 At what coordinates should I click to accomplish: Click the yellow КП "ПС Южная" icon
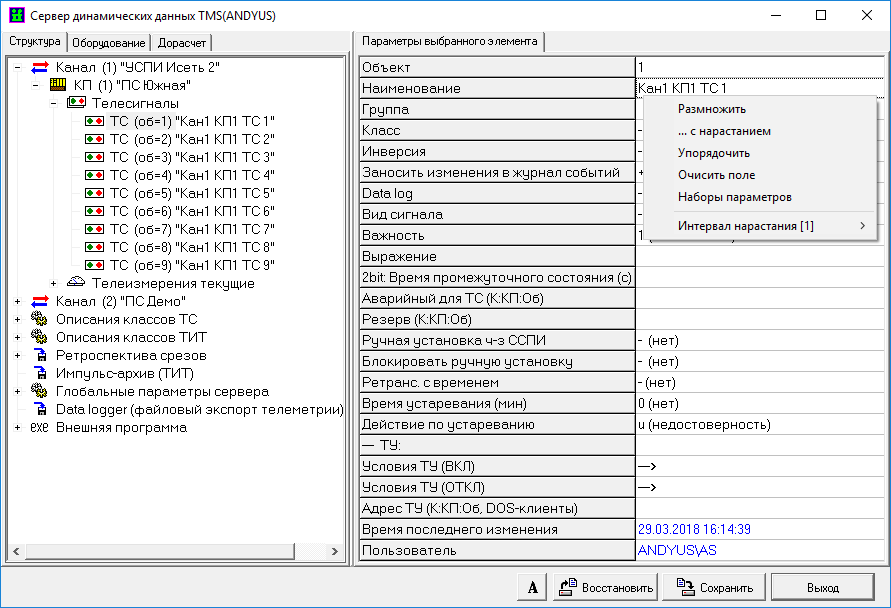coord(58,85)
